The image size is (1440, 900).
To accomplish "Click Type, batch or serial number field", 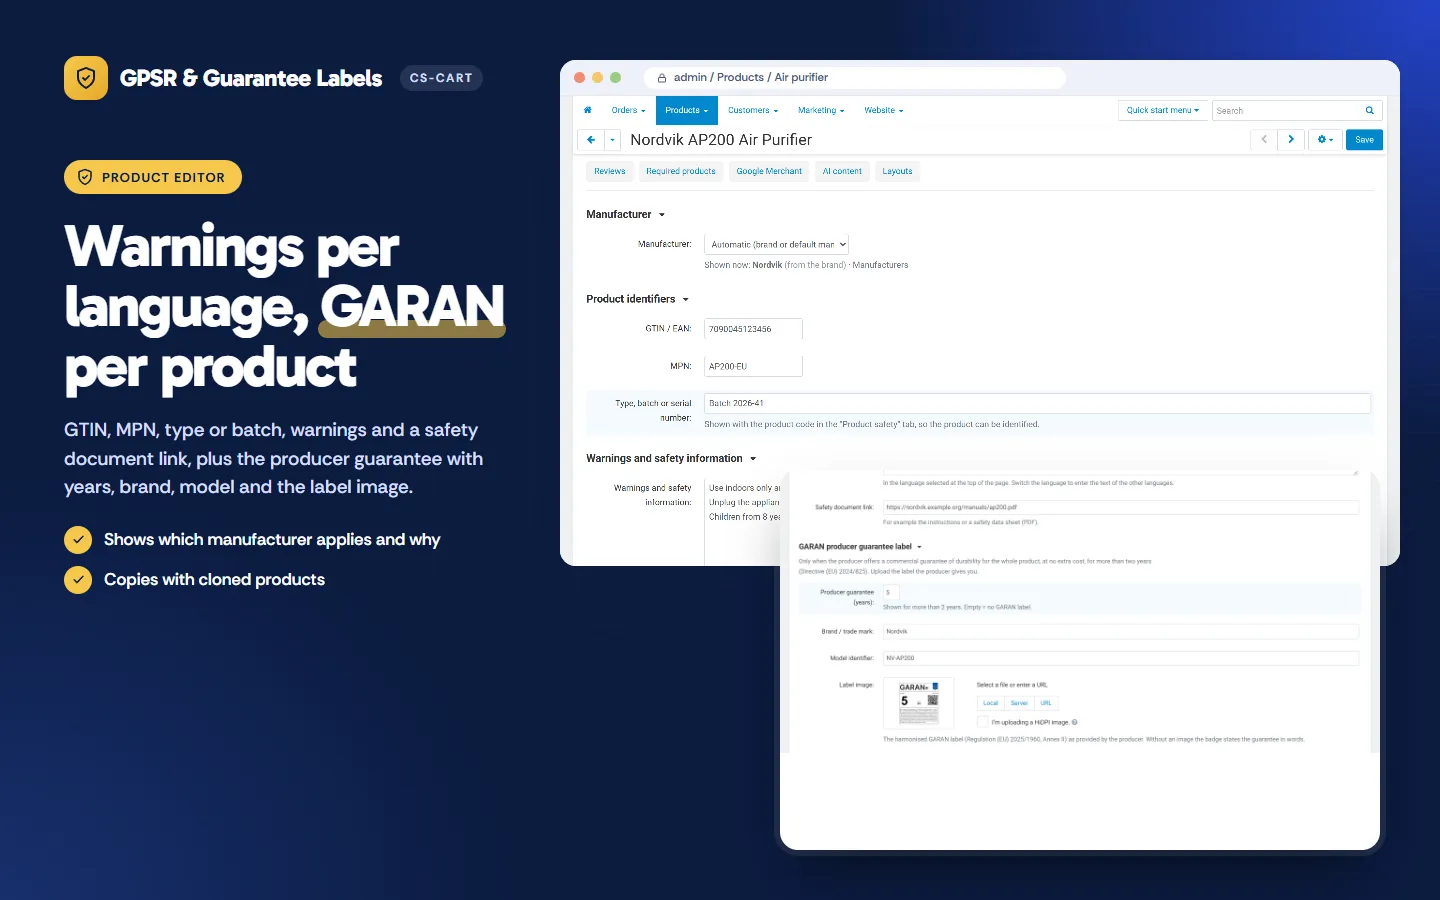I will [1037, 403].
